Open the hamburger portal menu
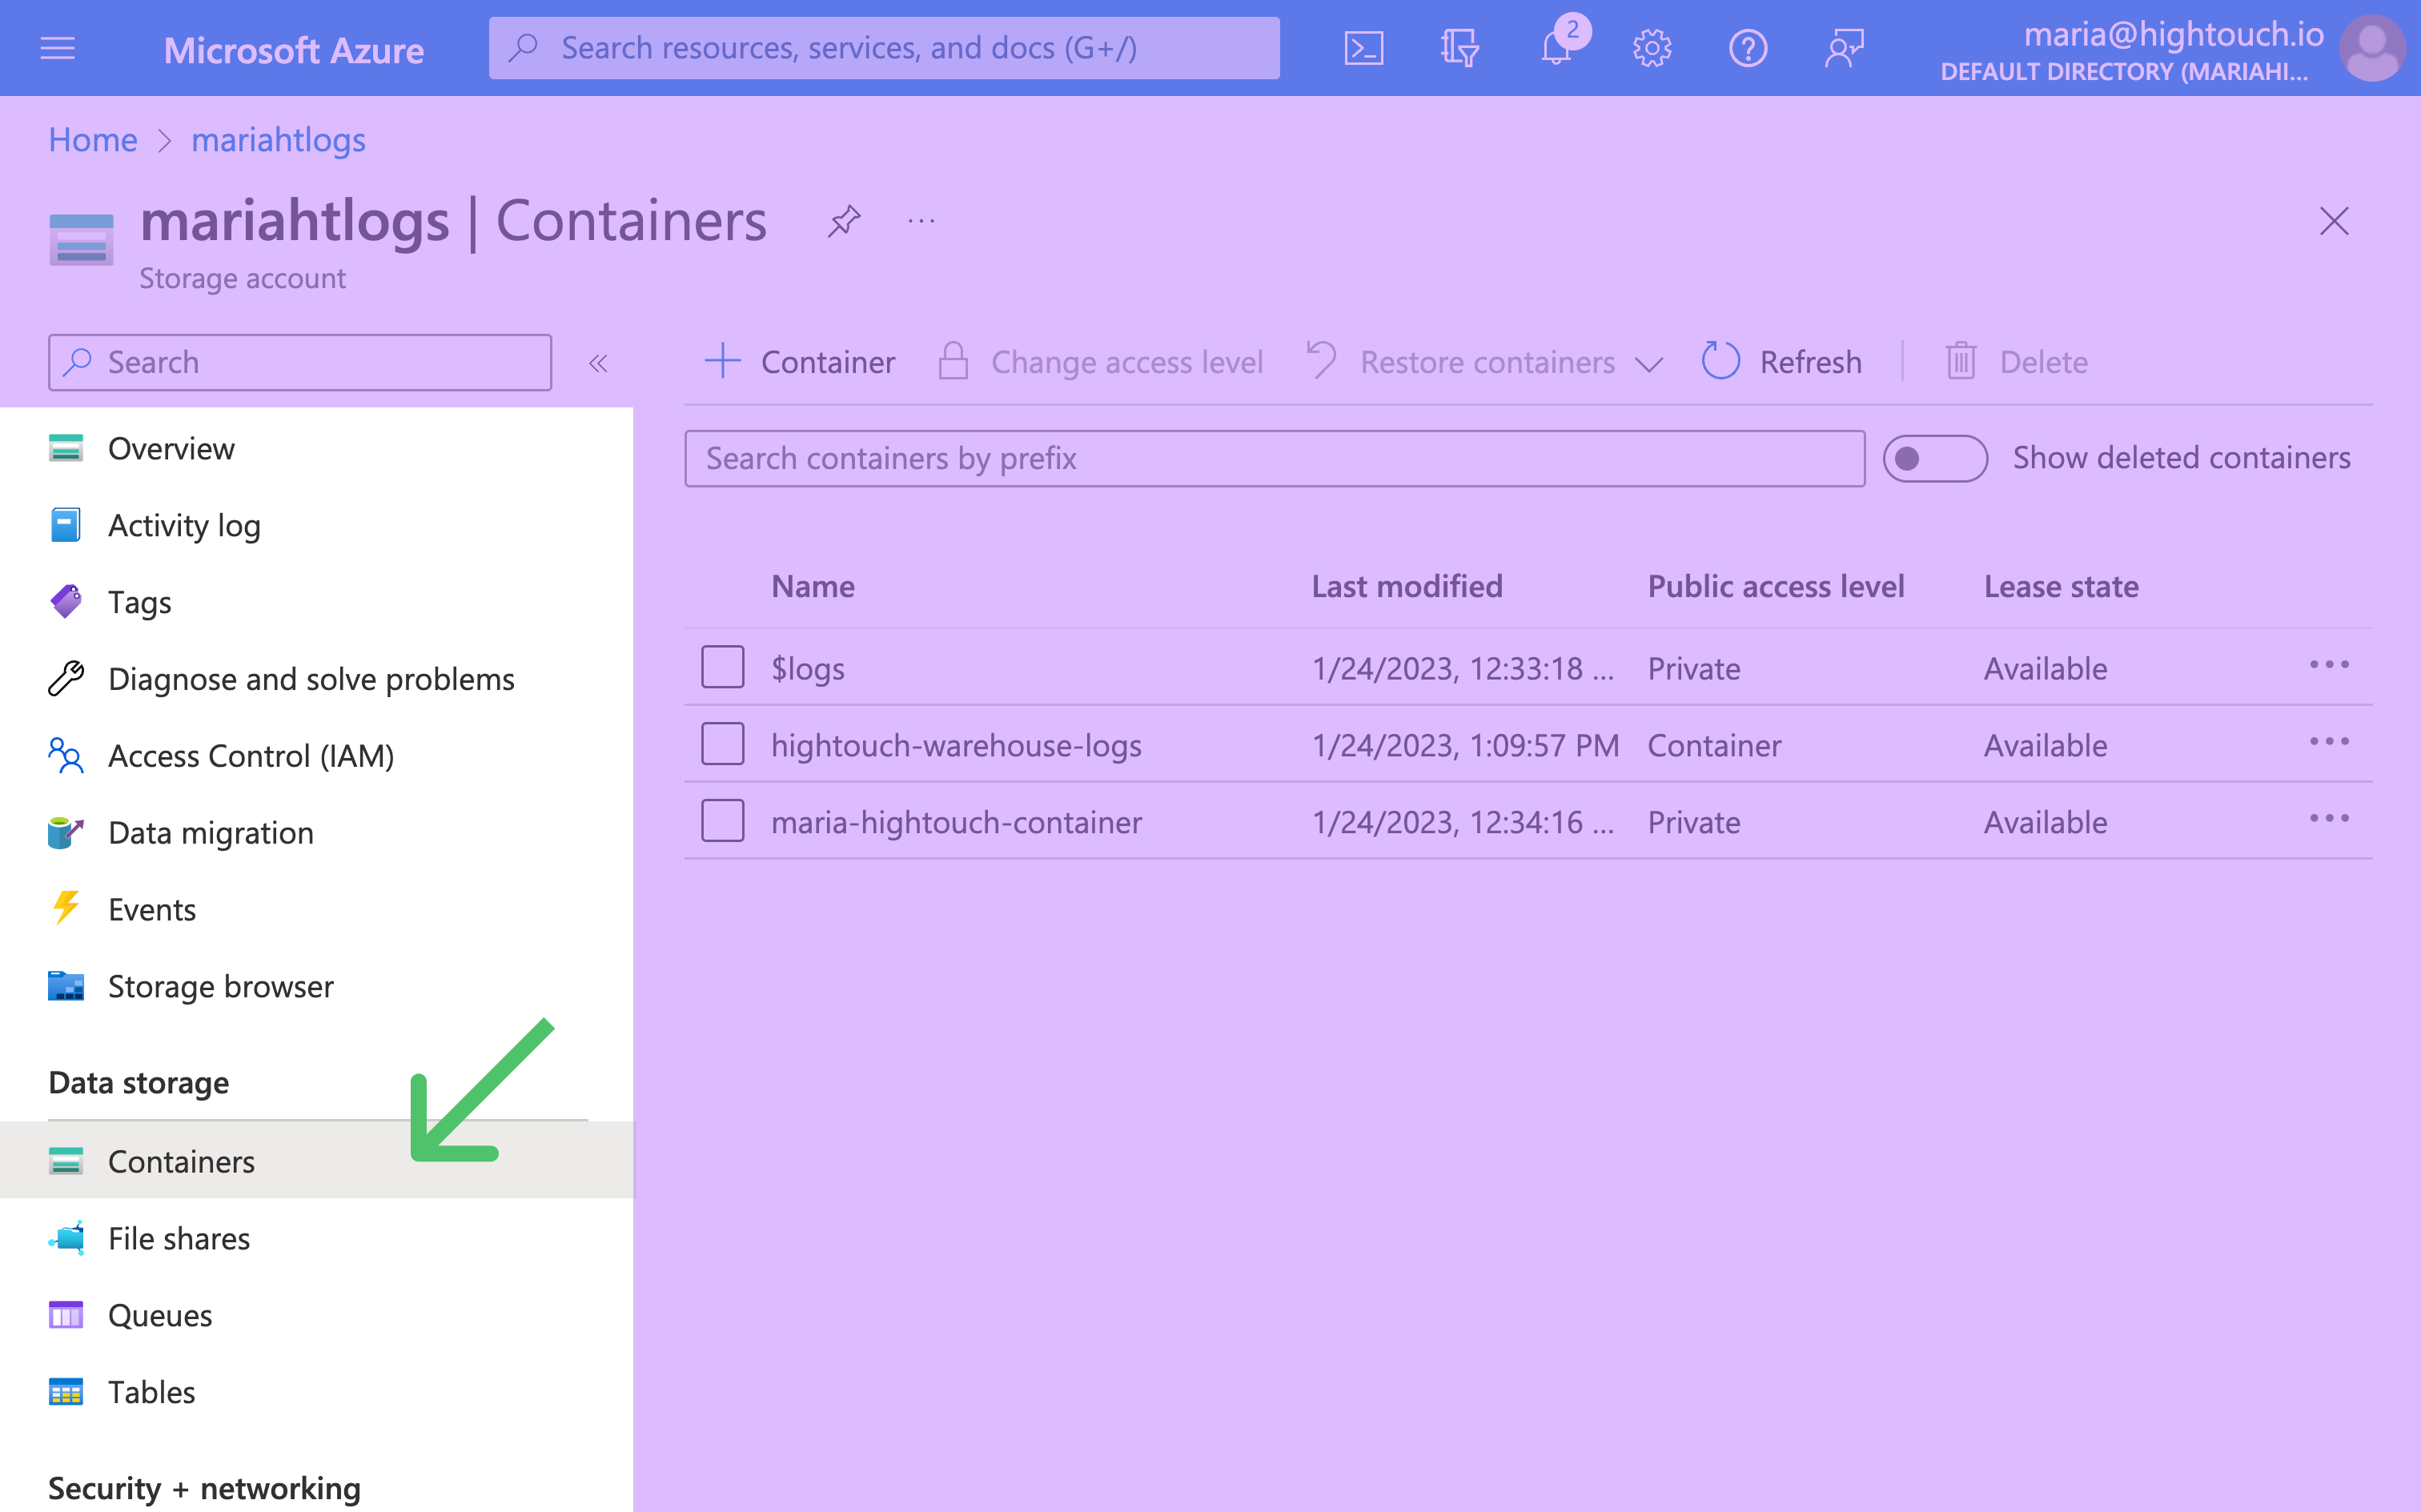Image resolution: width=2421 pixels, height=1512 pixels. [x=57, y=48]
